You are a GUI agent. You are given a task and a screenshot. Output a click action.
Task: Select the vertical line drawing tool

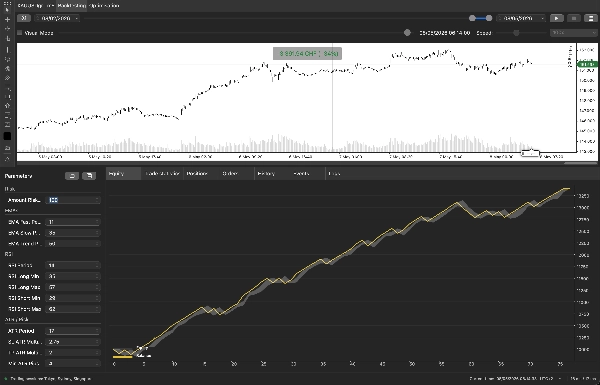coord(7,49)
